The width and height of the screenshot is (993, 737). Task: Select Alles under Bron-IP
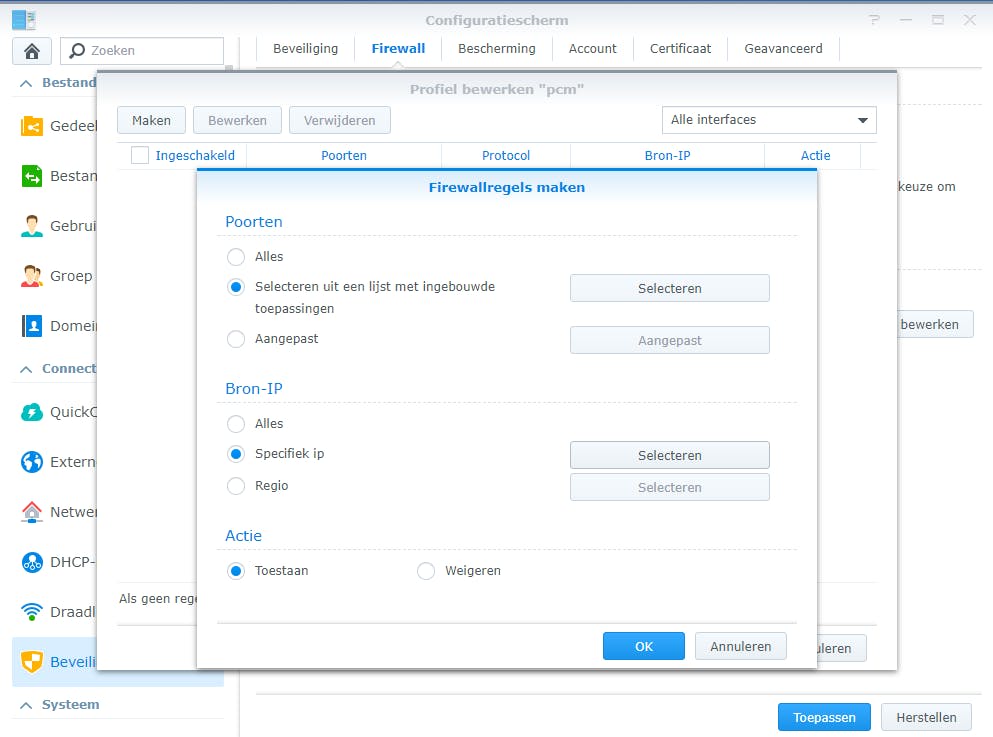(x=236, y=424)
